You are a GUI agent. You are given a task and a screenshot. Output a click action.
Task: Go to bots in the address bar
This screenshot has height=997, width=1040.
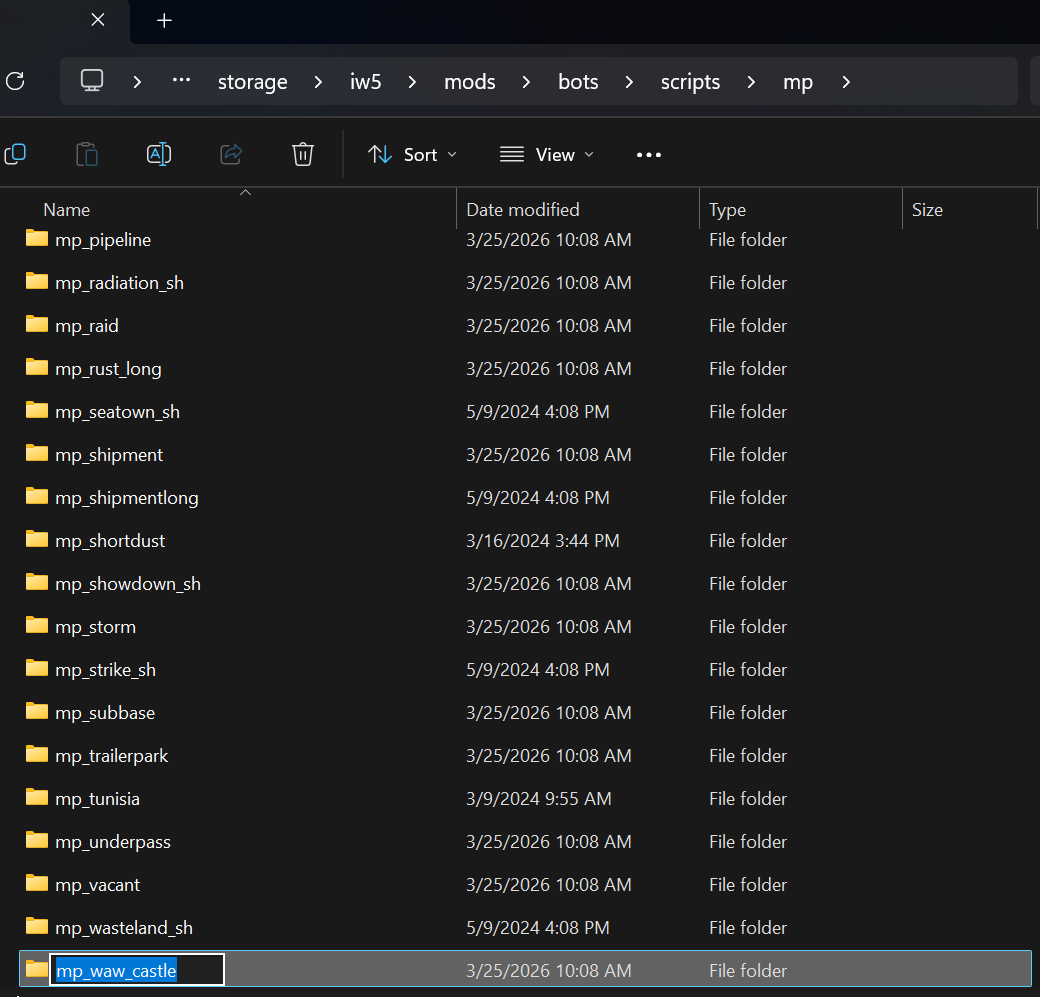click(x=578, y=82)
